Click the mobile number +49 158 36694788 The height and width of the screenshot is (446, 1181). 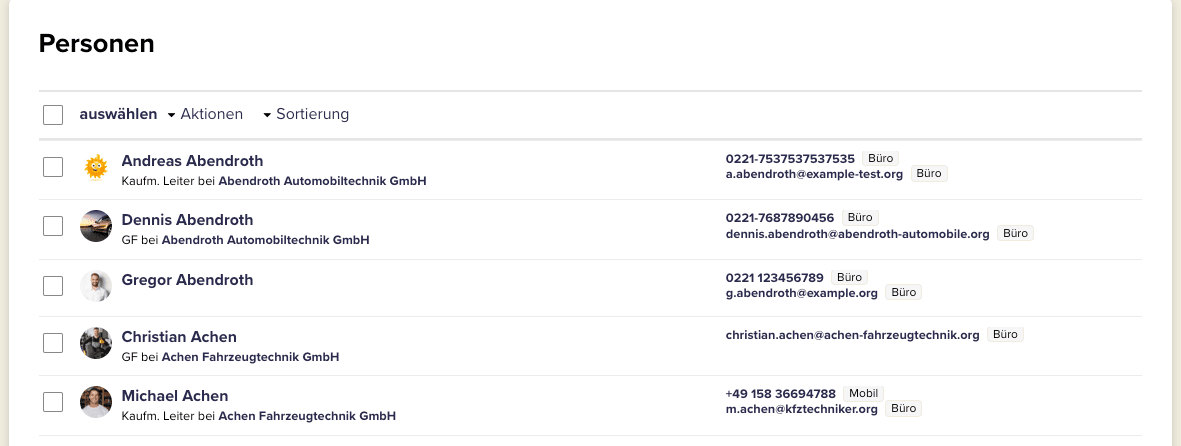pyautogui.click(x=780, y=394)
